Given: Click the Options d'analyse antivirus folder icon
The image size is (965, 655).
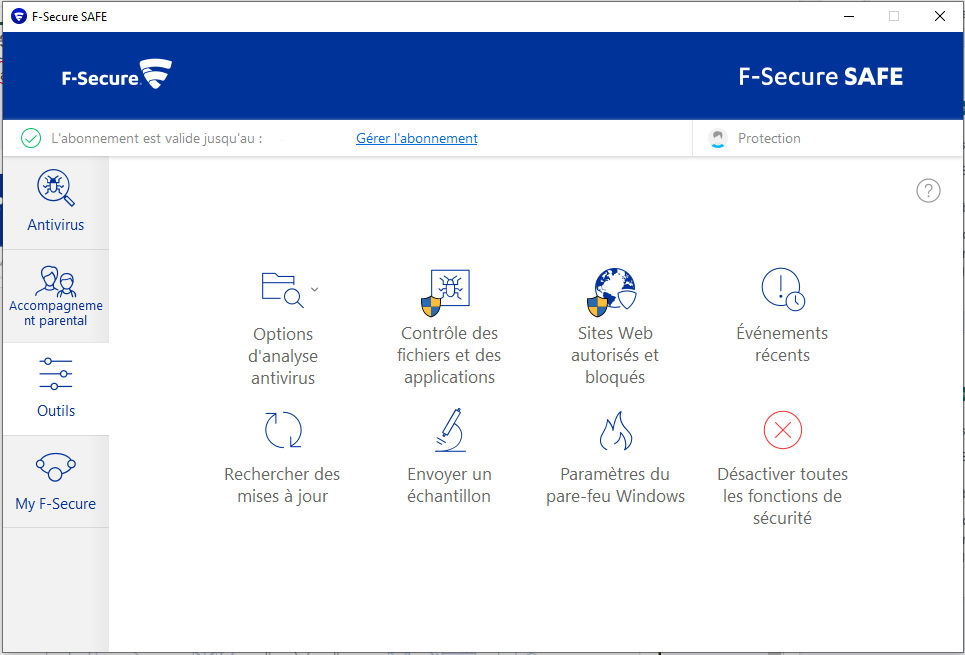Looking at the screenshot, I should pos(282,289).
